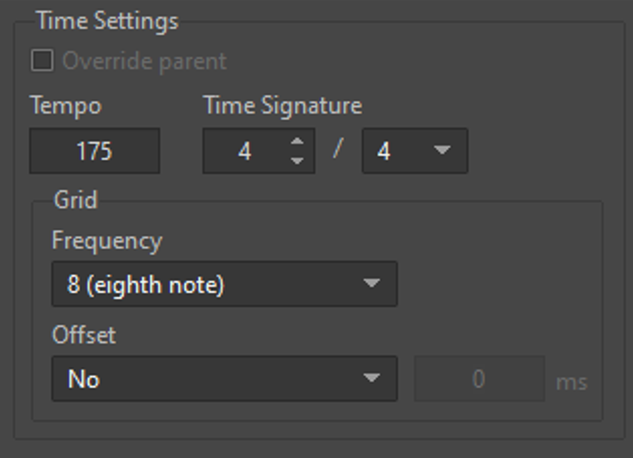Open the time signature denominator dropdown
The height and width of the screenshot is (458, 633).
point(413,152)
